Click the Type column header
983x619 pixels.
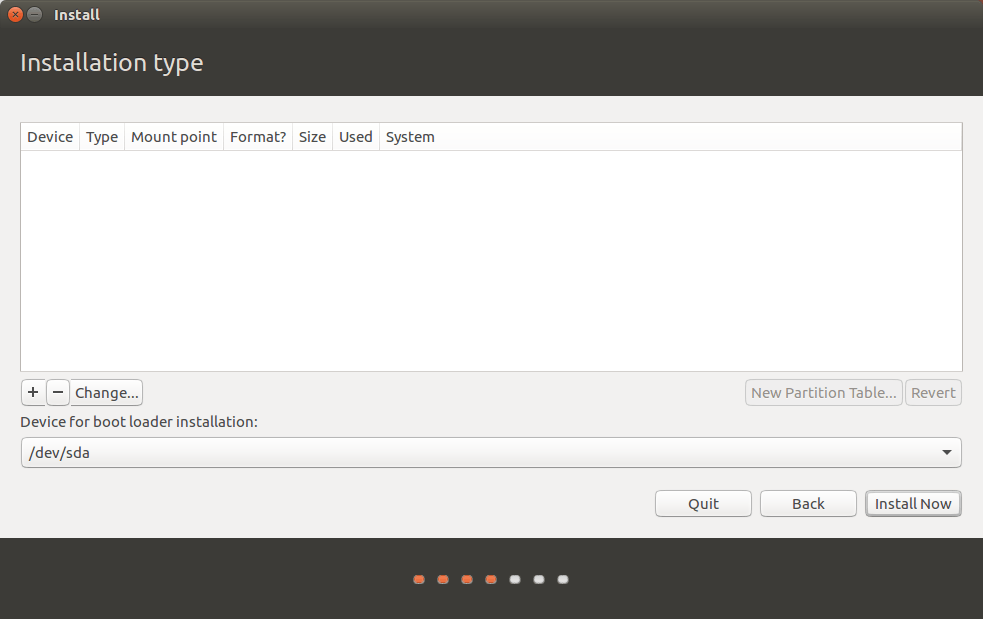[x=102, y=137]
